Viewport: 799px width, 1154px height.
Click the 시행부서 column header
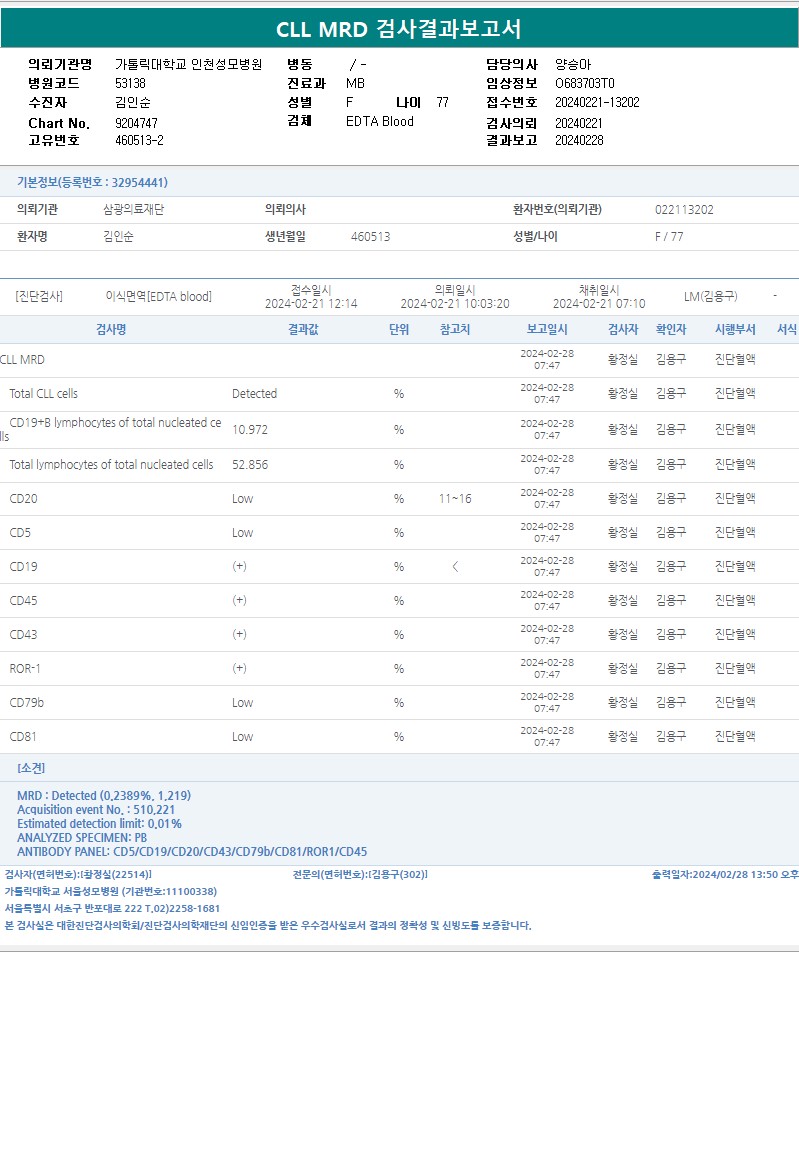(735, 329)
